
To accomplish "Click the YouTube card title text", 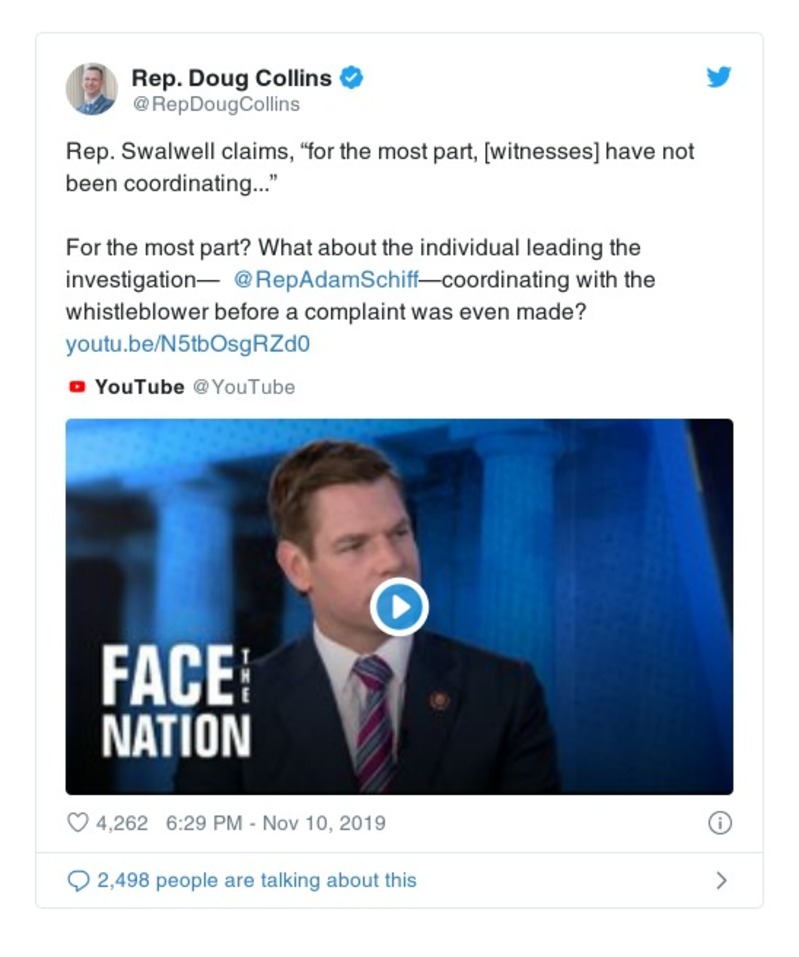I will click(139, 387).
